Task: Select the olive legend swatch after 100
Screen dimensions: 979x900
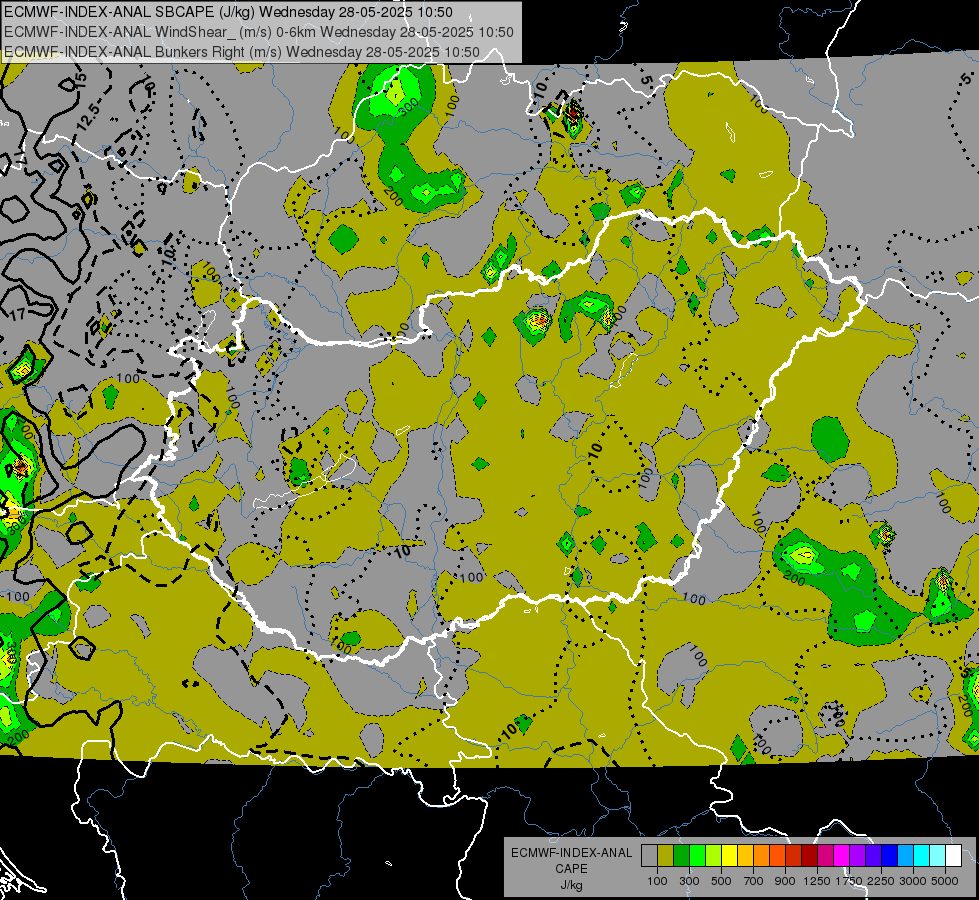Action: 666,855
